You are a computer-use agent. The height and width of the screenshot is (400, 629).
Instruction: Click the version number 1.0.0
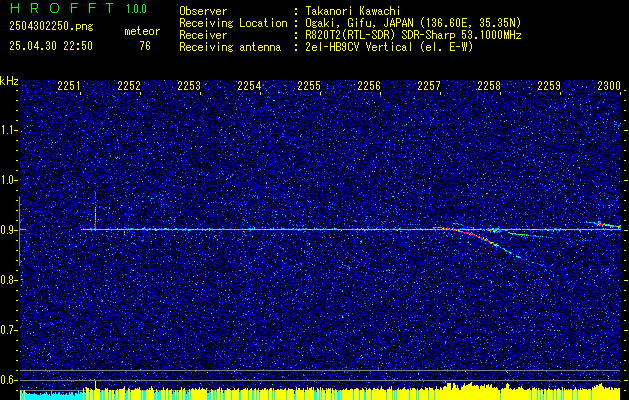(136, 9)
